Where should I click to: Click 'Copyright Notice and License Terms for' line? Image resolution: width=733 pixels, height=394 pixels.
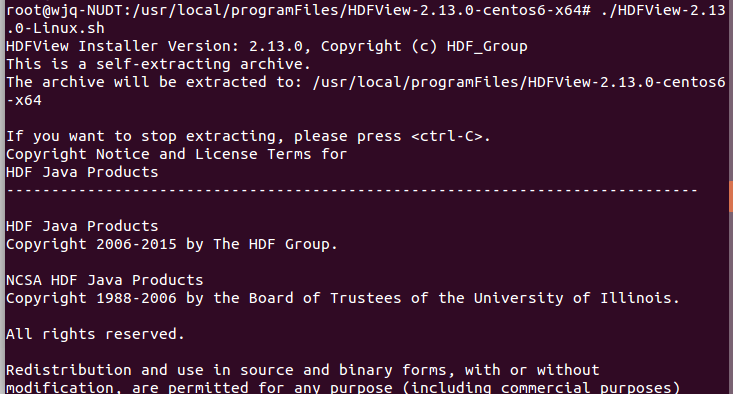pos(177,154)
